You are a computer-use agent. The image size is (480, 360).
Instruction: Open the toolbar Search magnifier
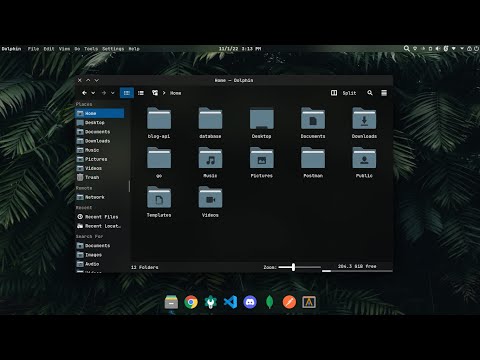pos(370,93)
